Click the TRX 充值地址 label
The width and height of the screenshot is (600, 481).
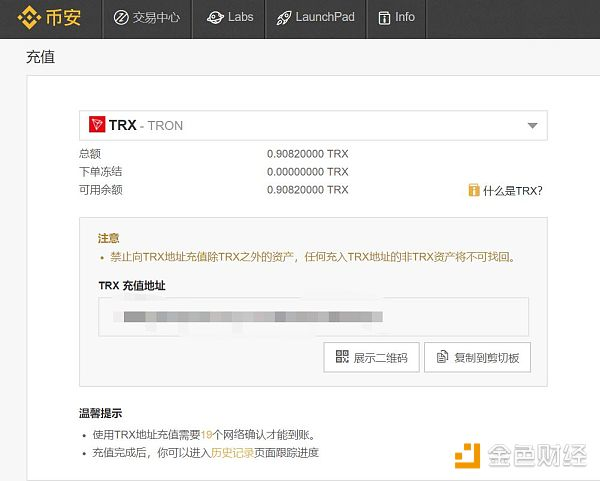(x=132, y=285)
